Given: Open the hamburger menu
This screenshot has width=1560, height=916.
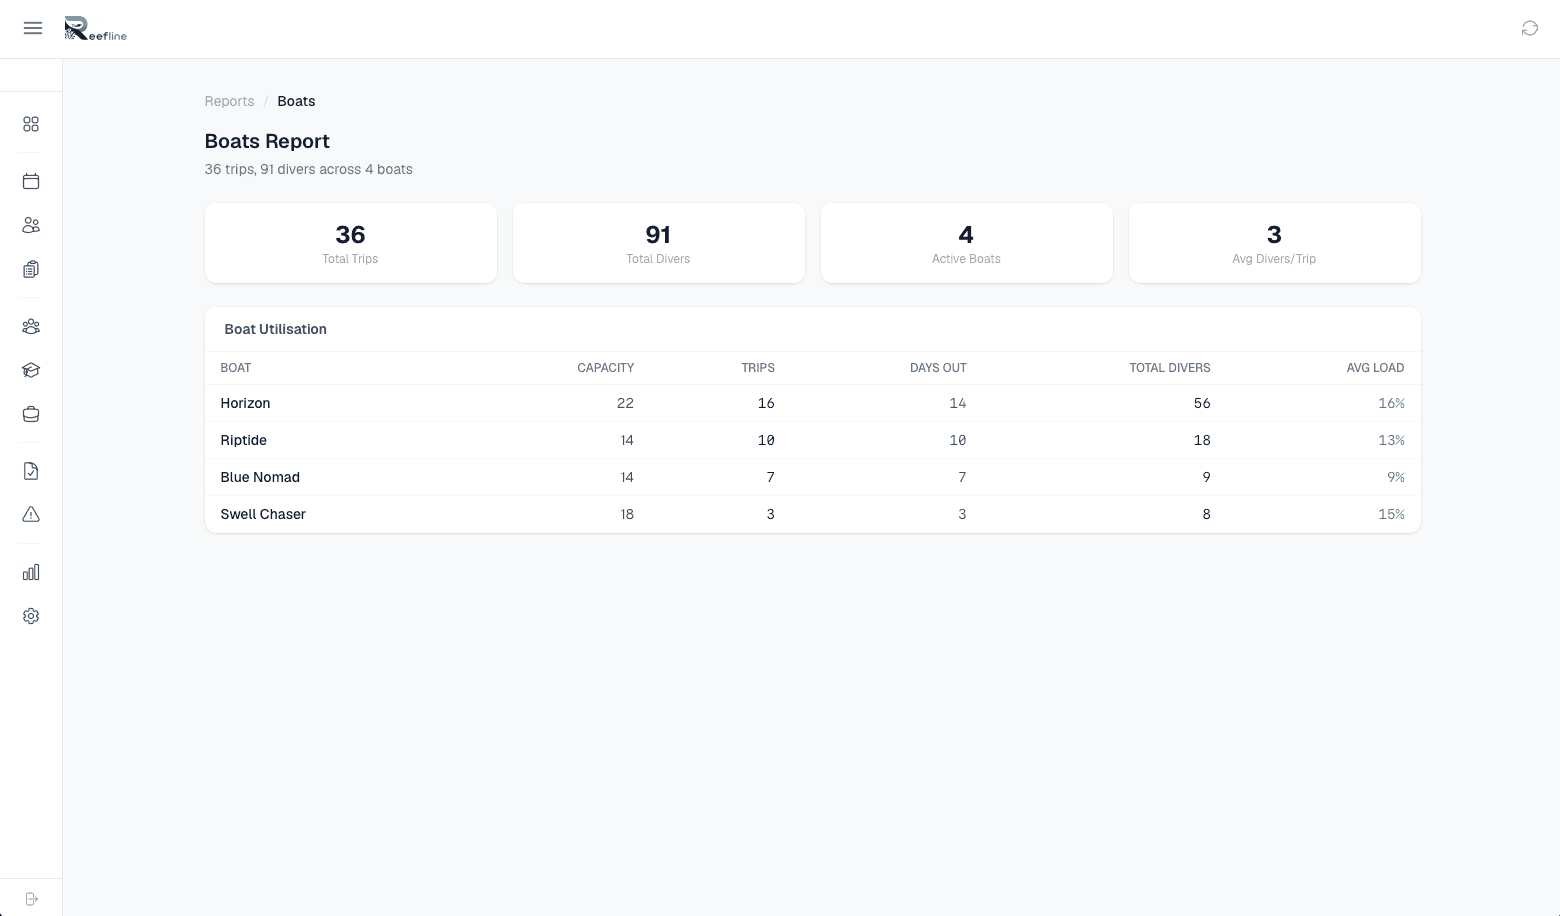Looking at the screenshot, I should tap(33, 28).
